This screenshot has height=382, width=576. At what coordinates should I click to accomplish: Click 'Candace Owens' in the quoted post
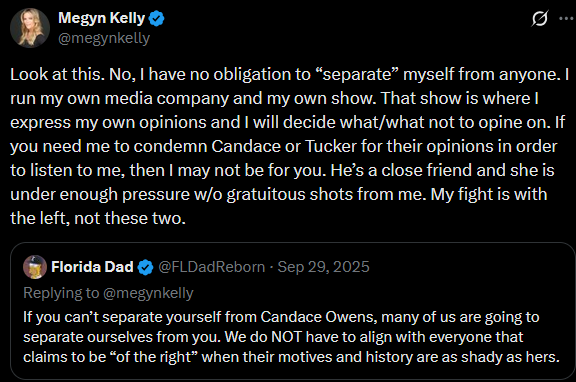click(319, 317)
